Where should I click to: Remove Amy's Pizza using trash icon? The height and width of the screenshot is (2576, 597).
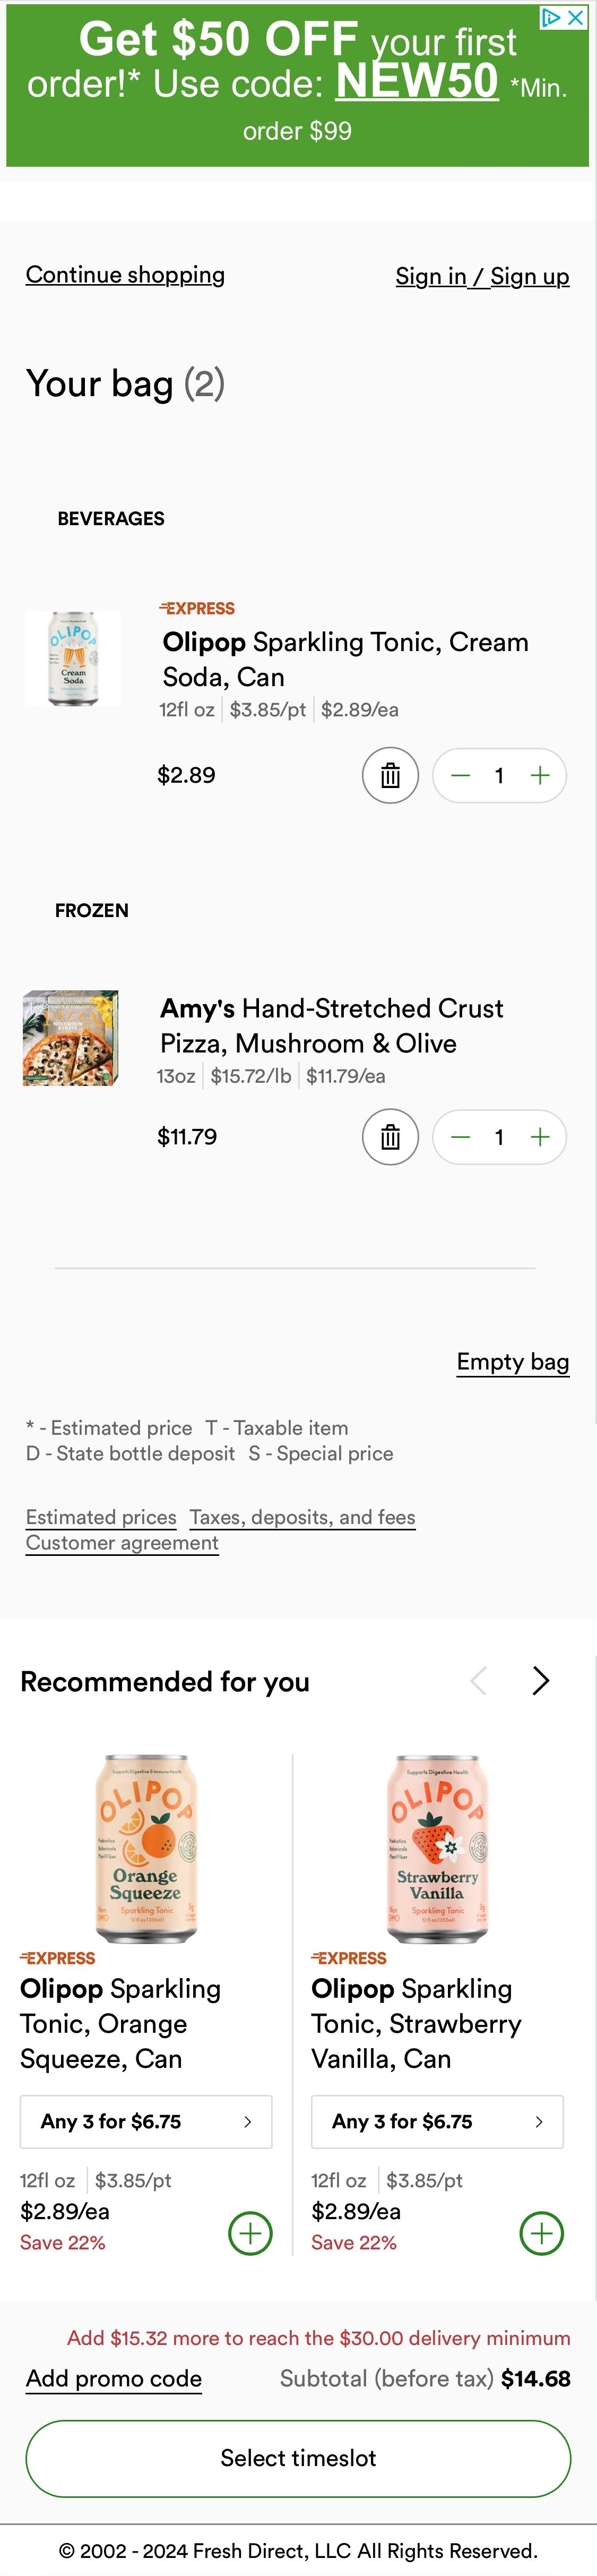click(x=390, y=1137)
